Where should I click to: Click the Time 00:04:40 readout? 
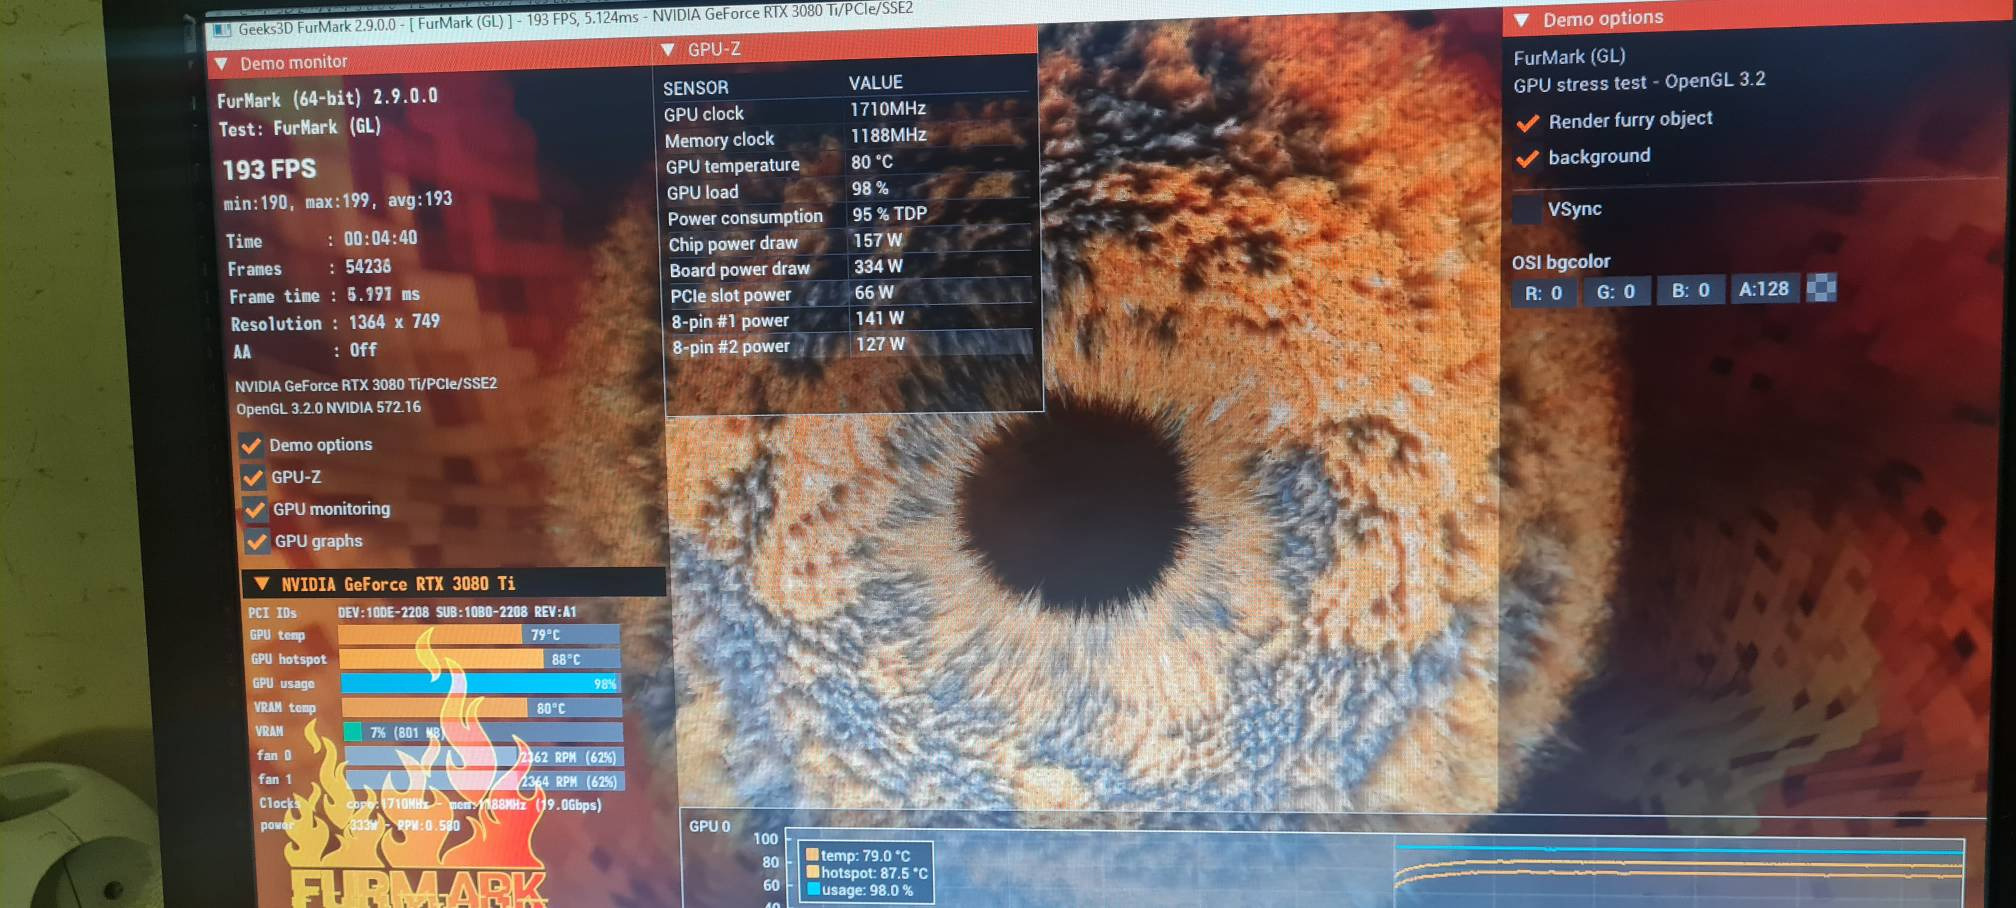tap(321, 240)
